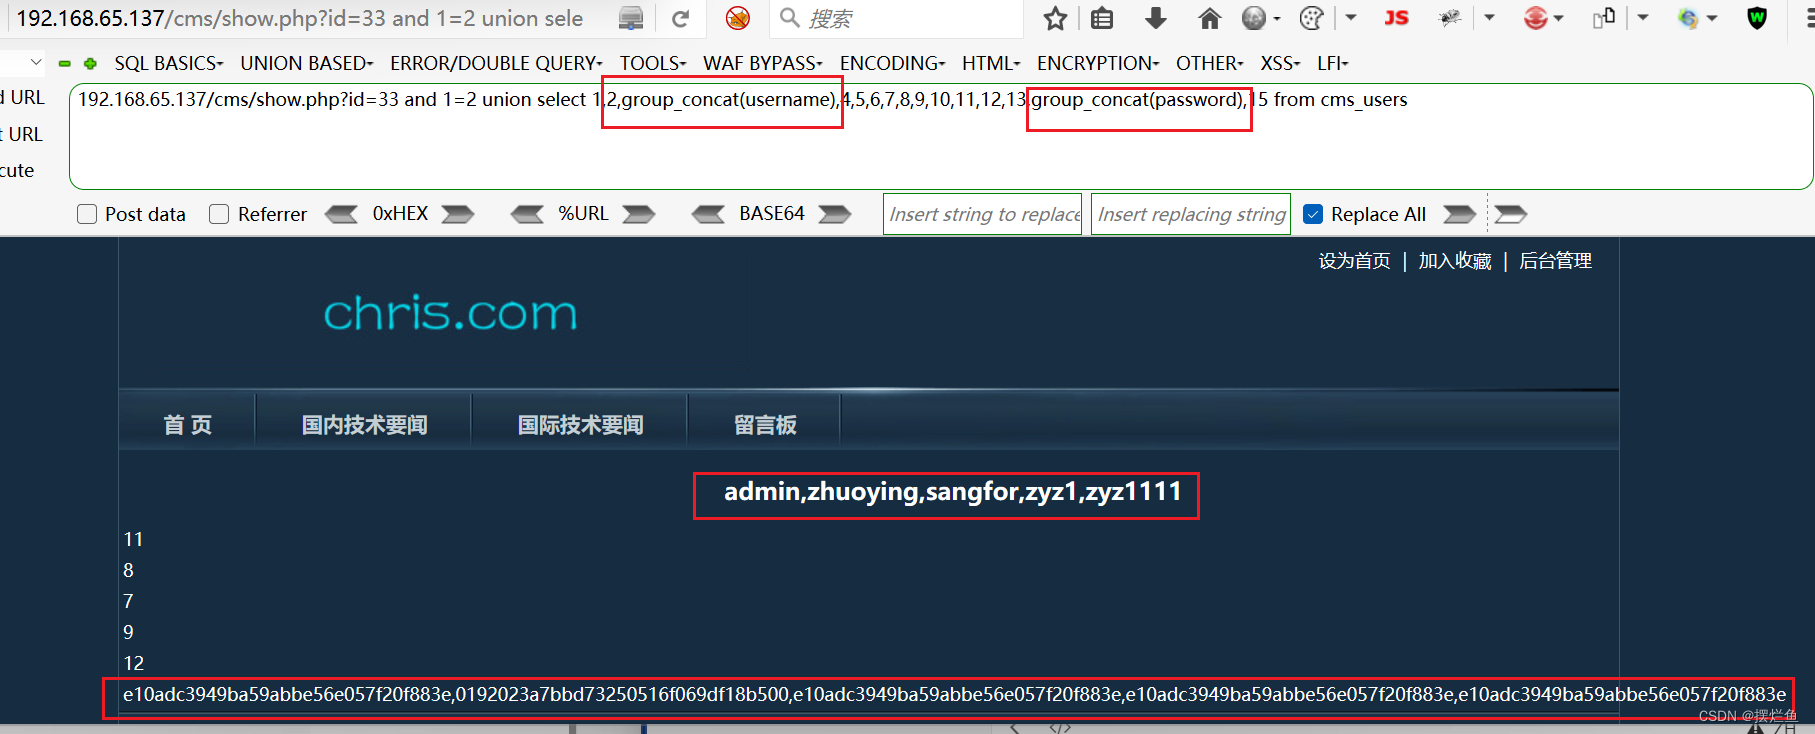
Task: Open the 留言板 navigation tab
Action: tap(765, 425)
